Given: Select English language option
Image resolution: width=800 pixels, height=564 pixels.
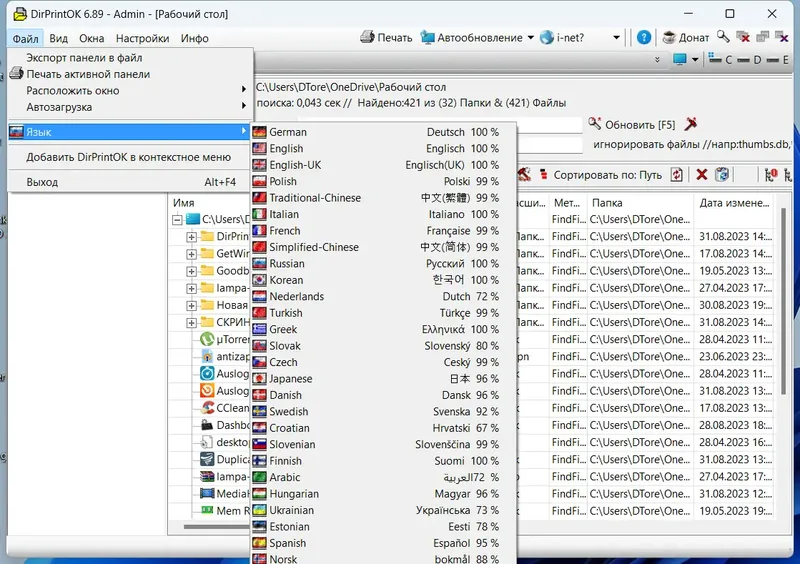Looking at the screenshot, I should (x=384, y=149).
